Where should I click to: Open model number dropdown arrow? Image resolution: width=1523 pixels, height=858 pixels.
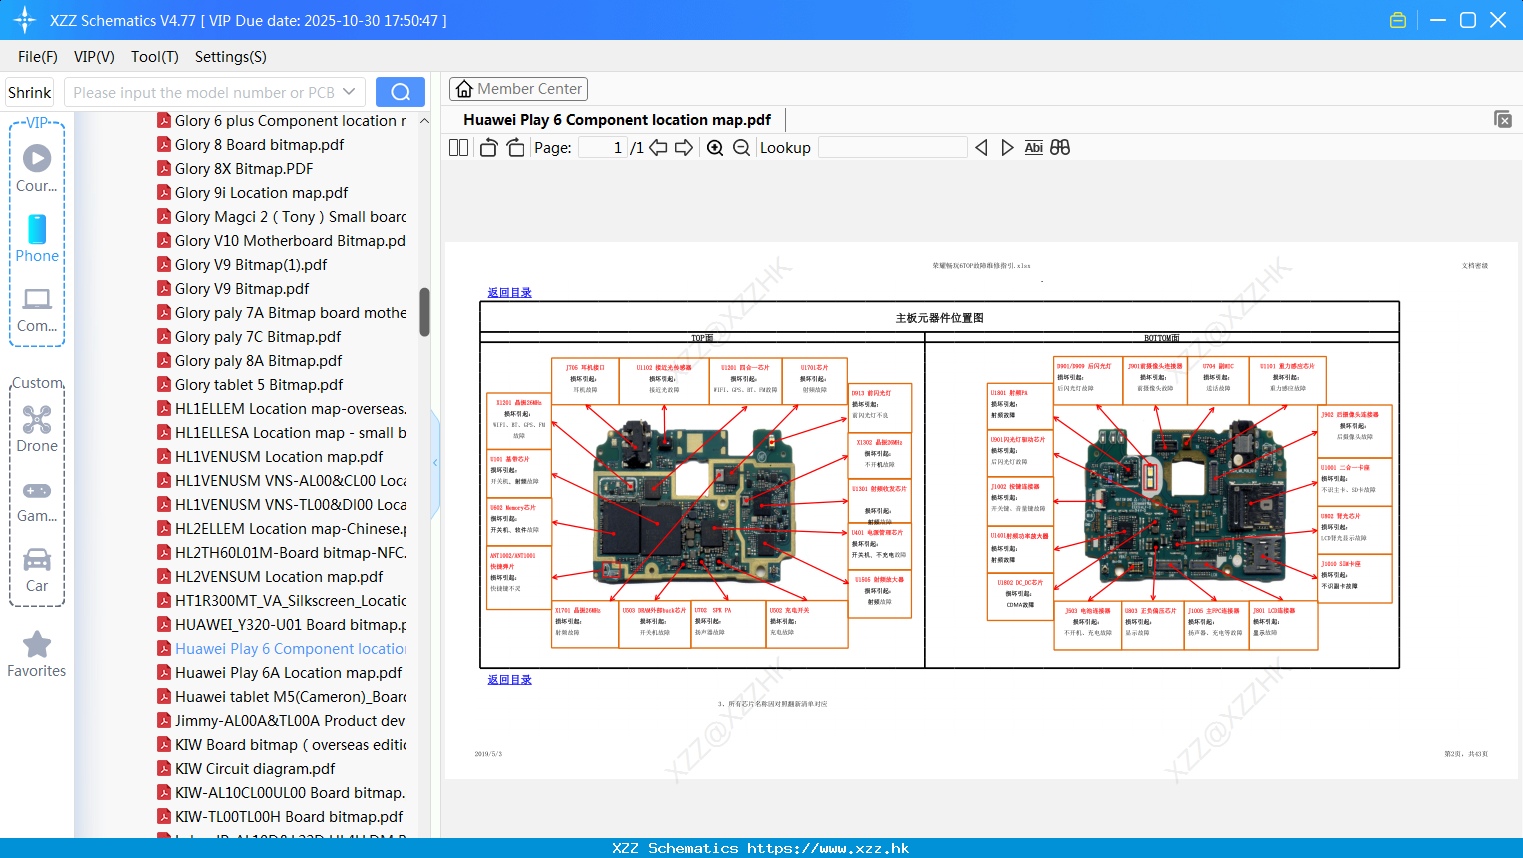click(x=349, y=92)
